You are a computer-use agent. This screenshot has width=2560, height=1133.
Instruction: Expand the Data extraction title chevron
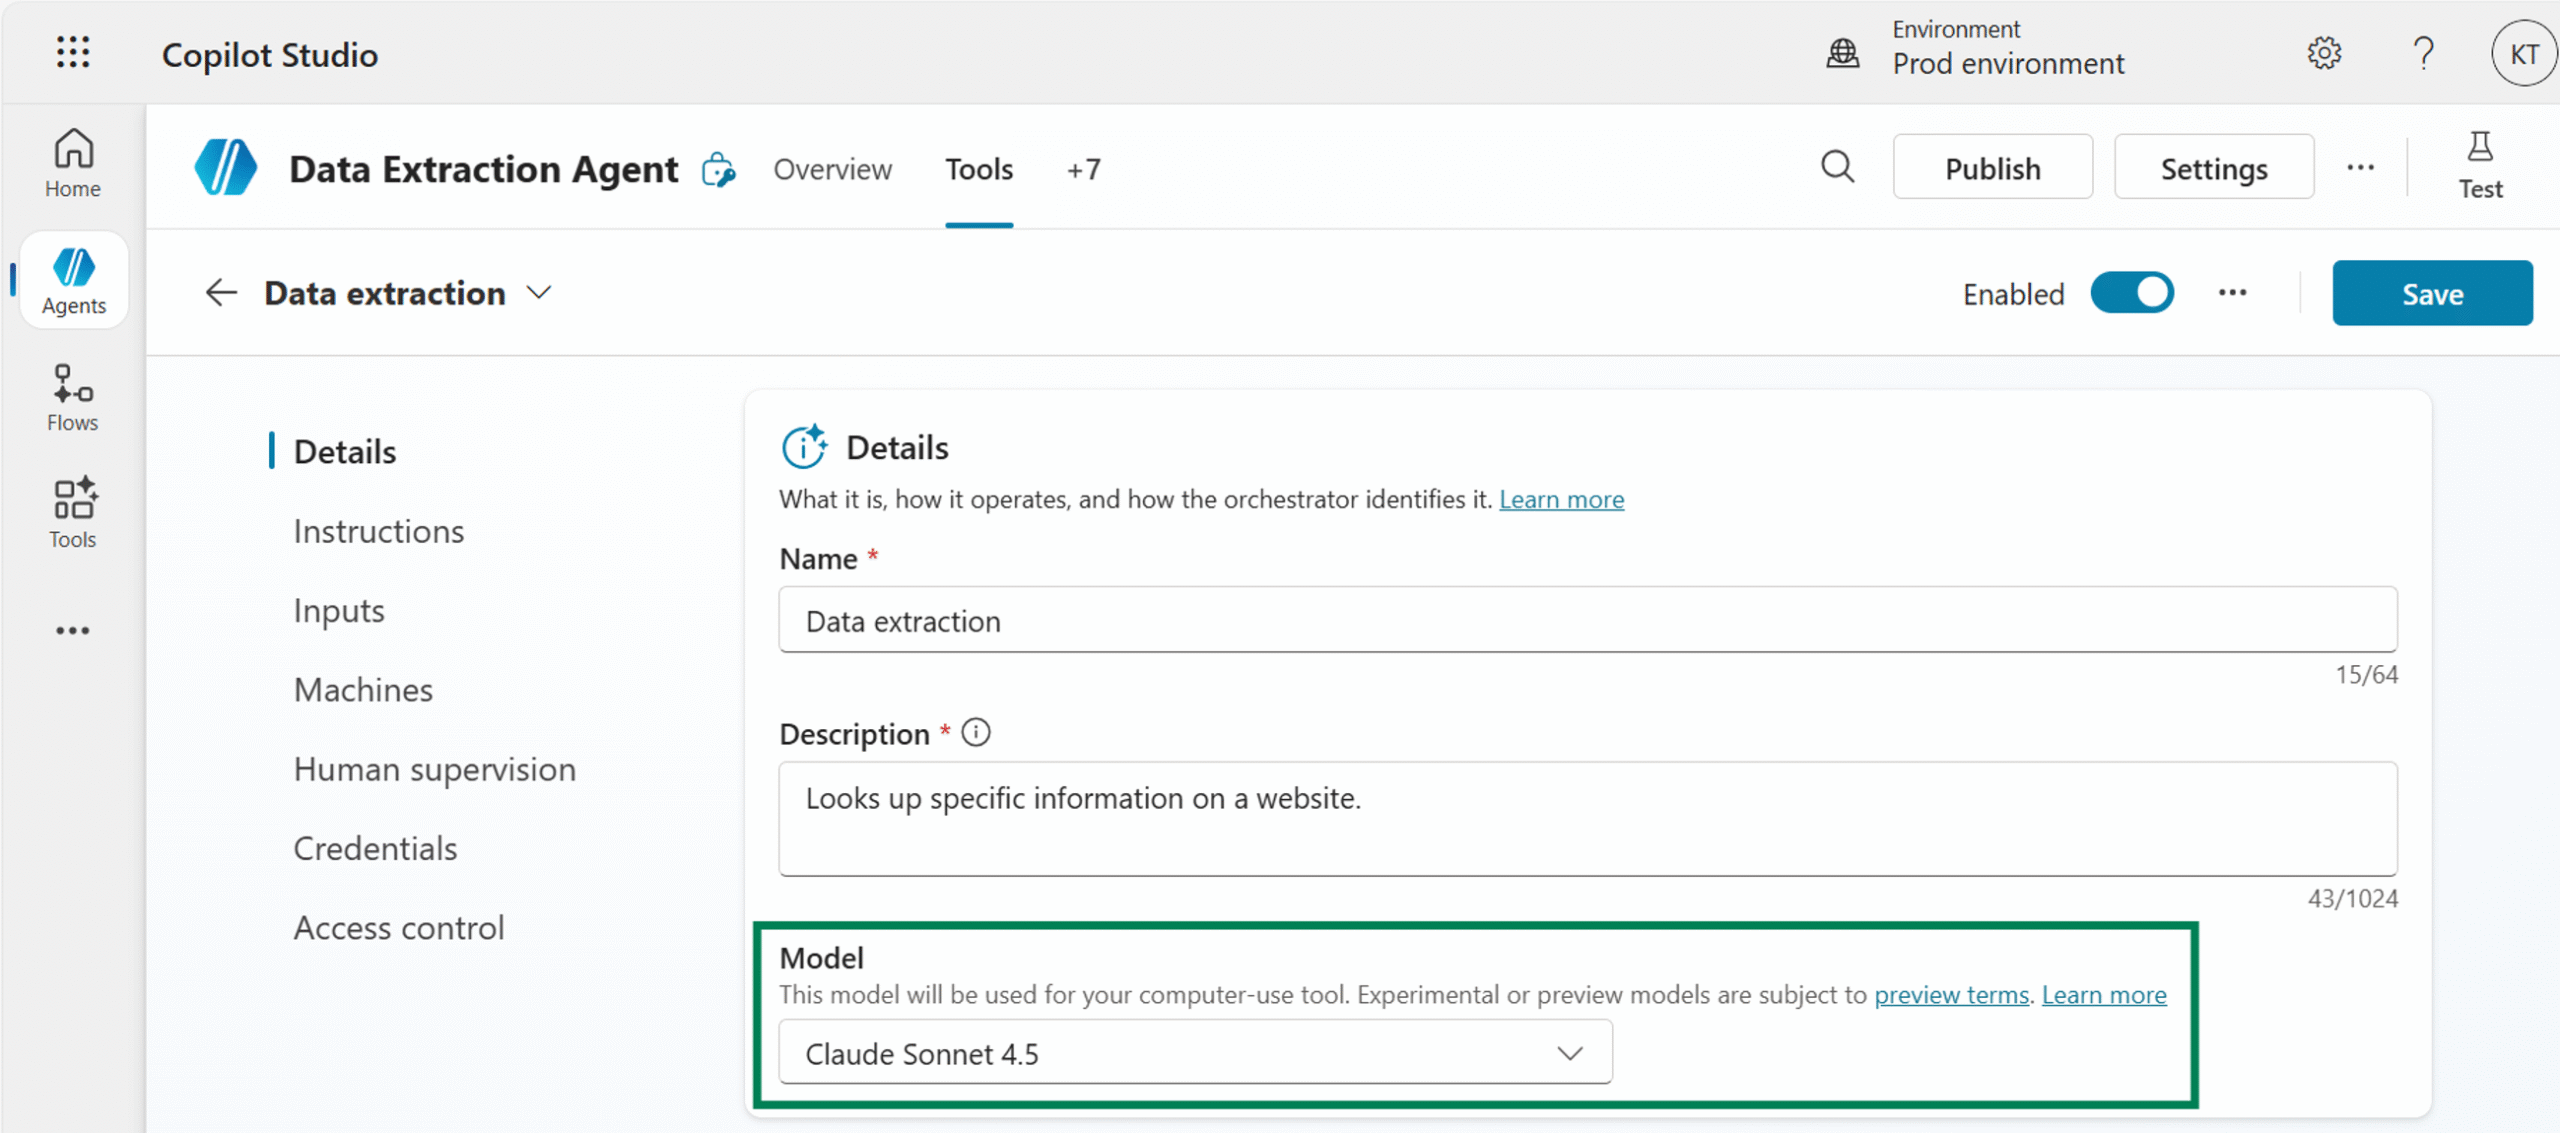pyautogui.click(x=540, y=293)
